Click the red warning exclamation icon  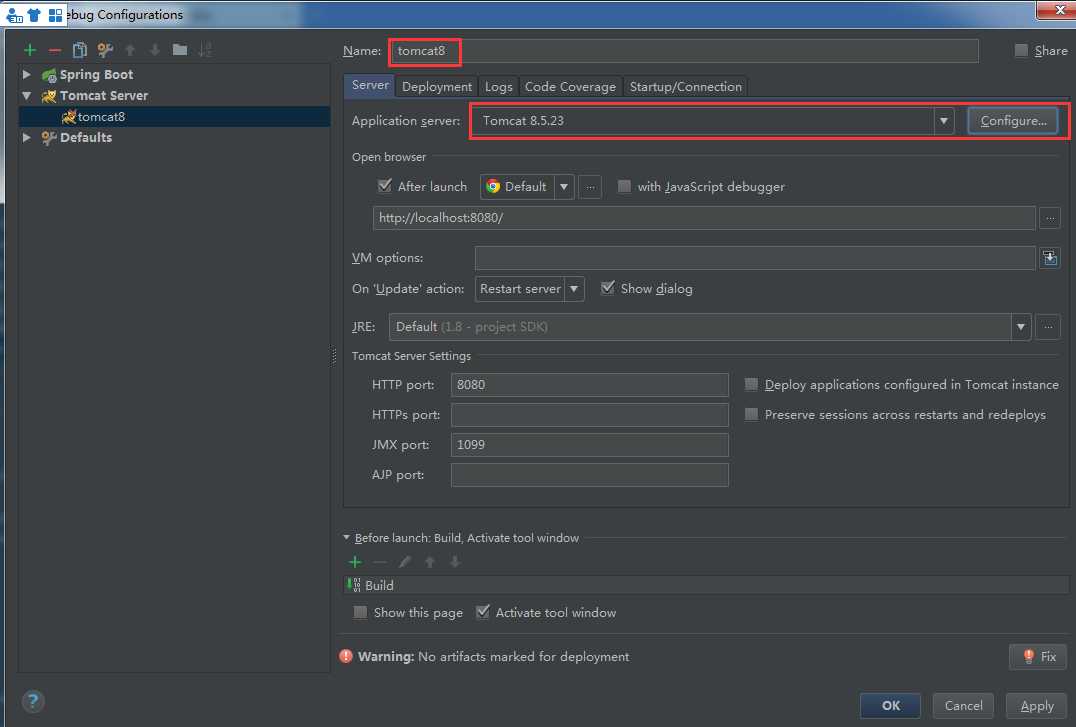346,656
